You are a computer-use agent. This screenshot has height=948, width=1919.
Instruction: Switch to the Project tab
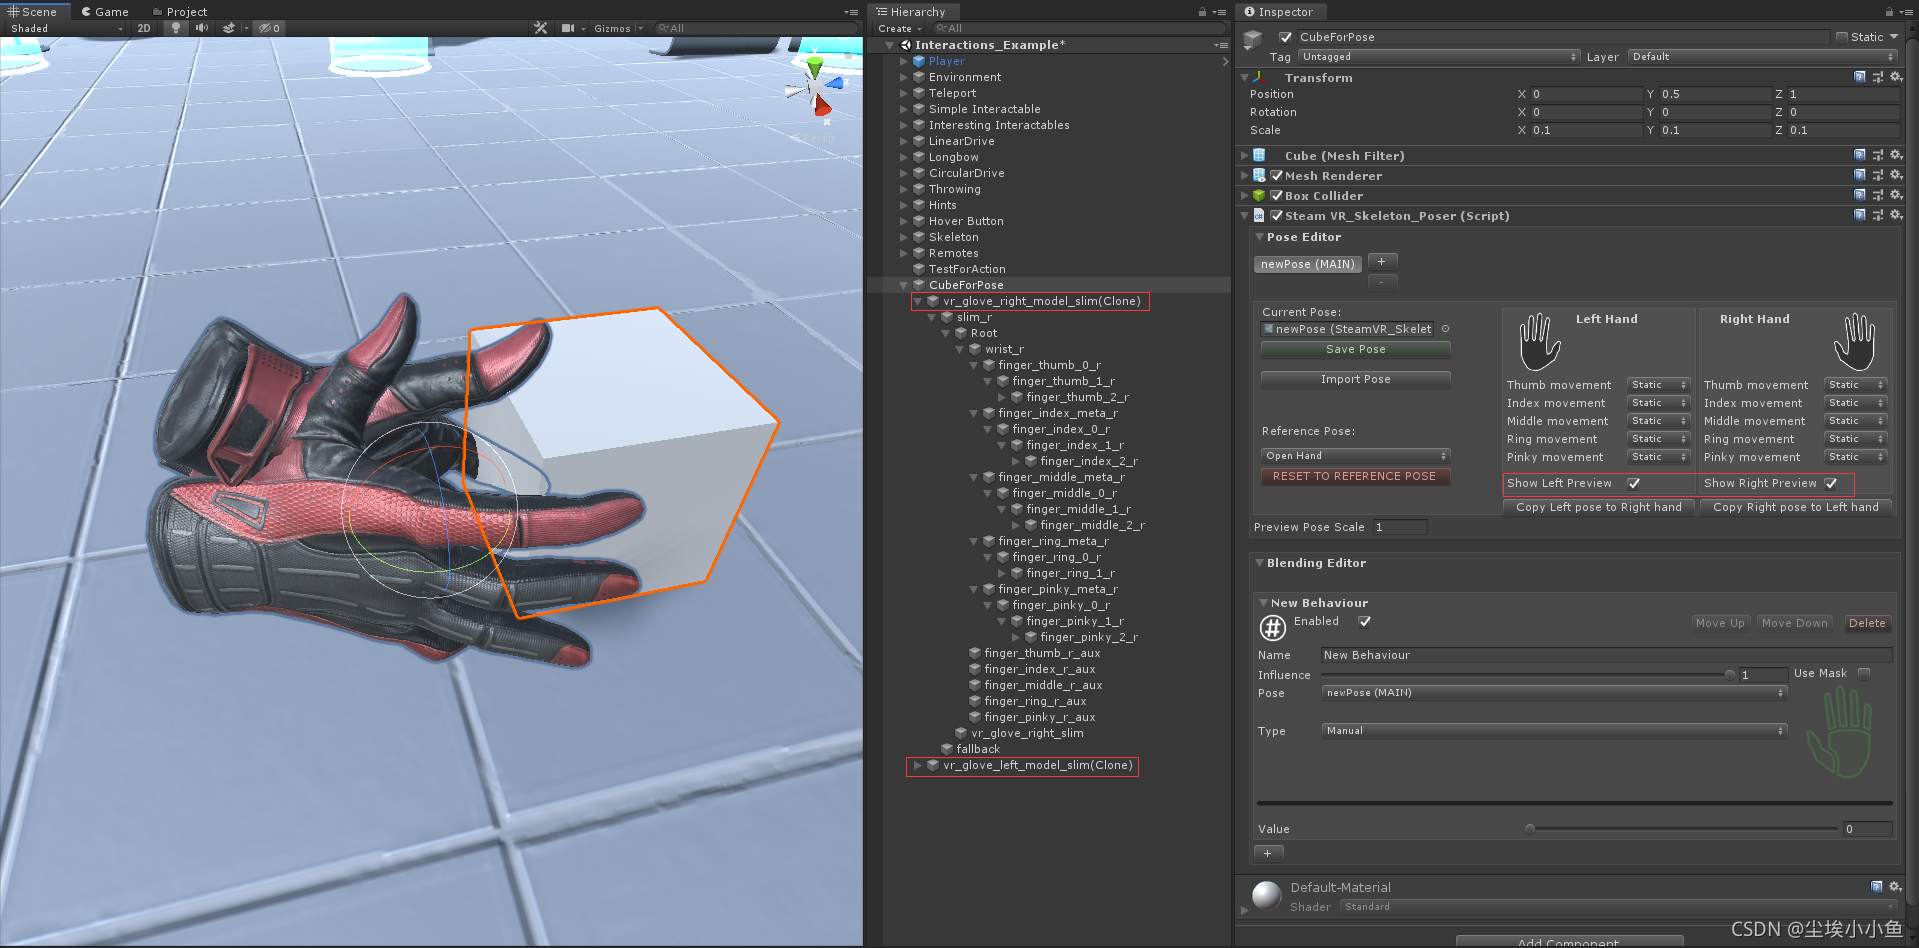click(180, 12)
